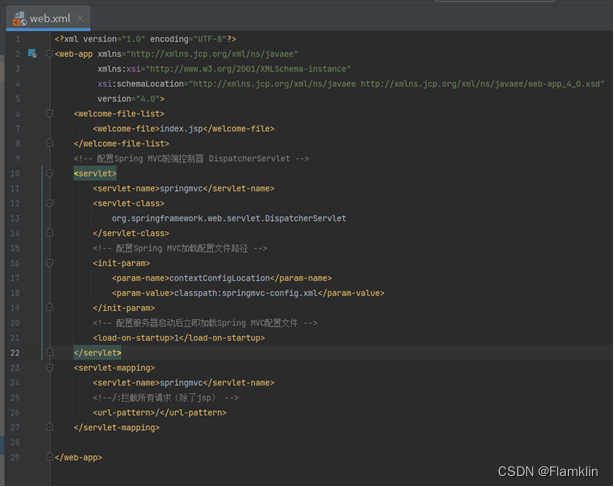Screen dimensions: 614x487
Task: Click the fold end marker at line 14
Action: pyautogui.click(x=49, y=233)
